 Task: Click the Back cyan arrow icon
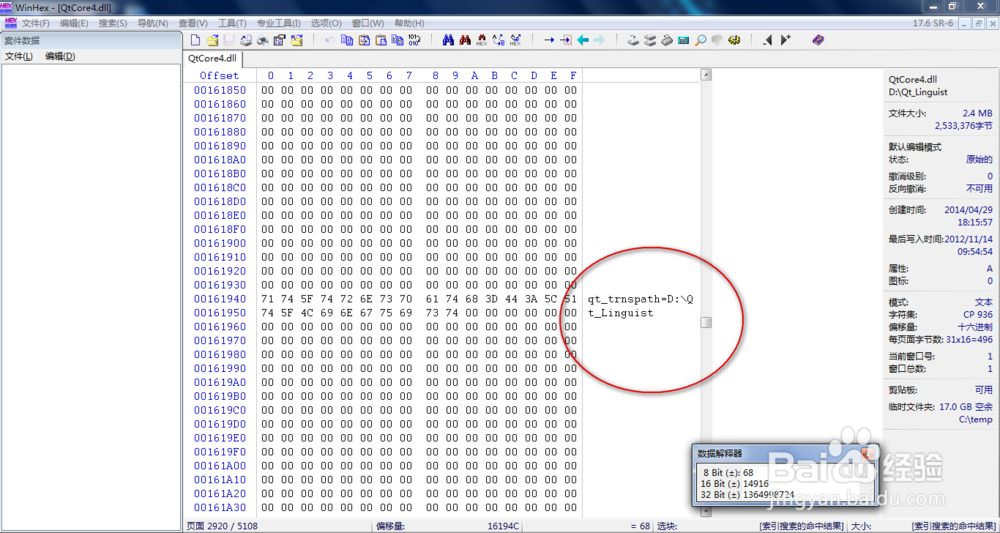[583, 40]
